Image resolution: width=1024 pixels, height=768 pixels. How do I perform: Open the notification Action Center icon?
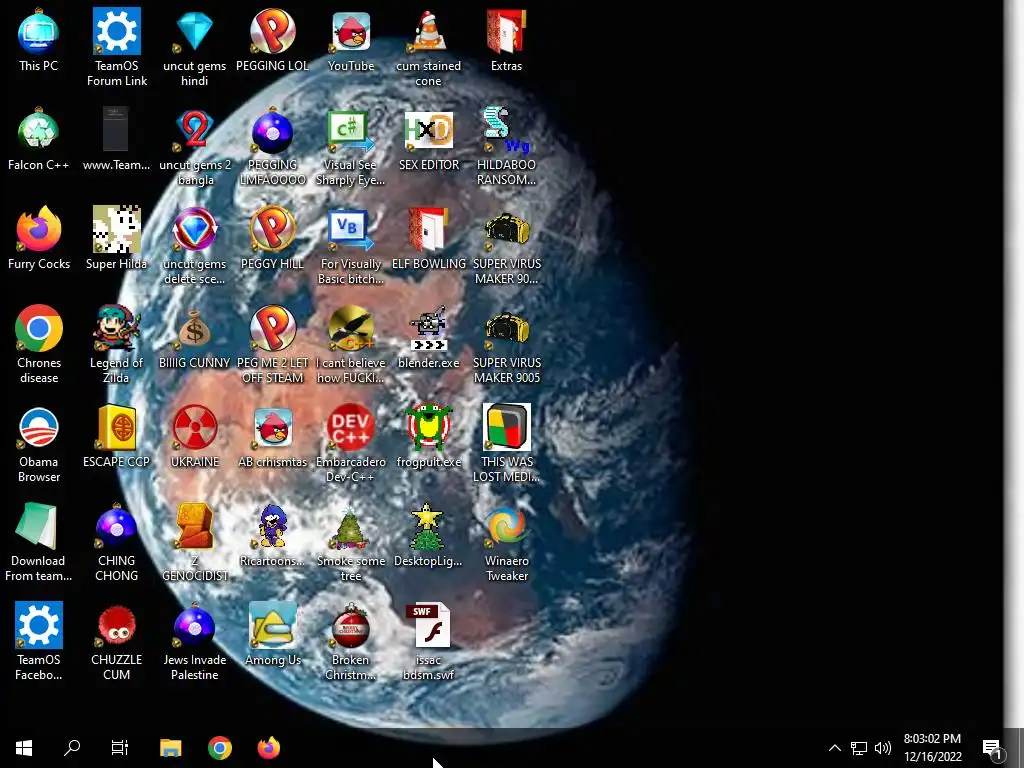pyautogui.click(x=992, y=749)
